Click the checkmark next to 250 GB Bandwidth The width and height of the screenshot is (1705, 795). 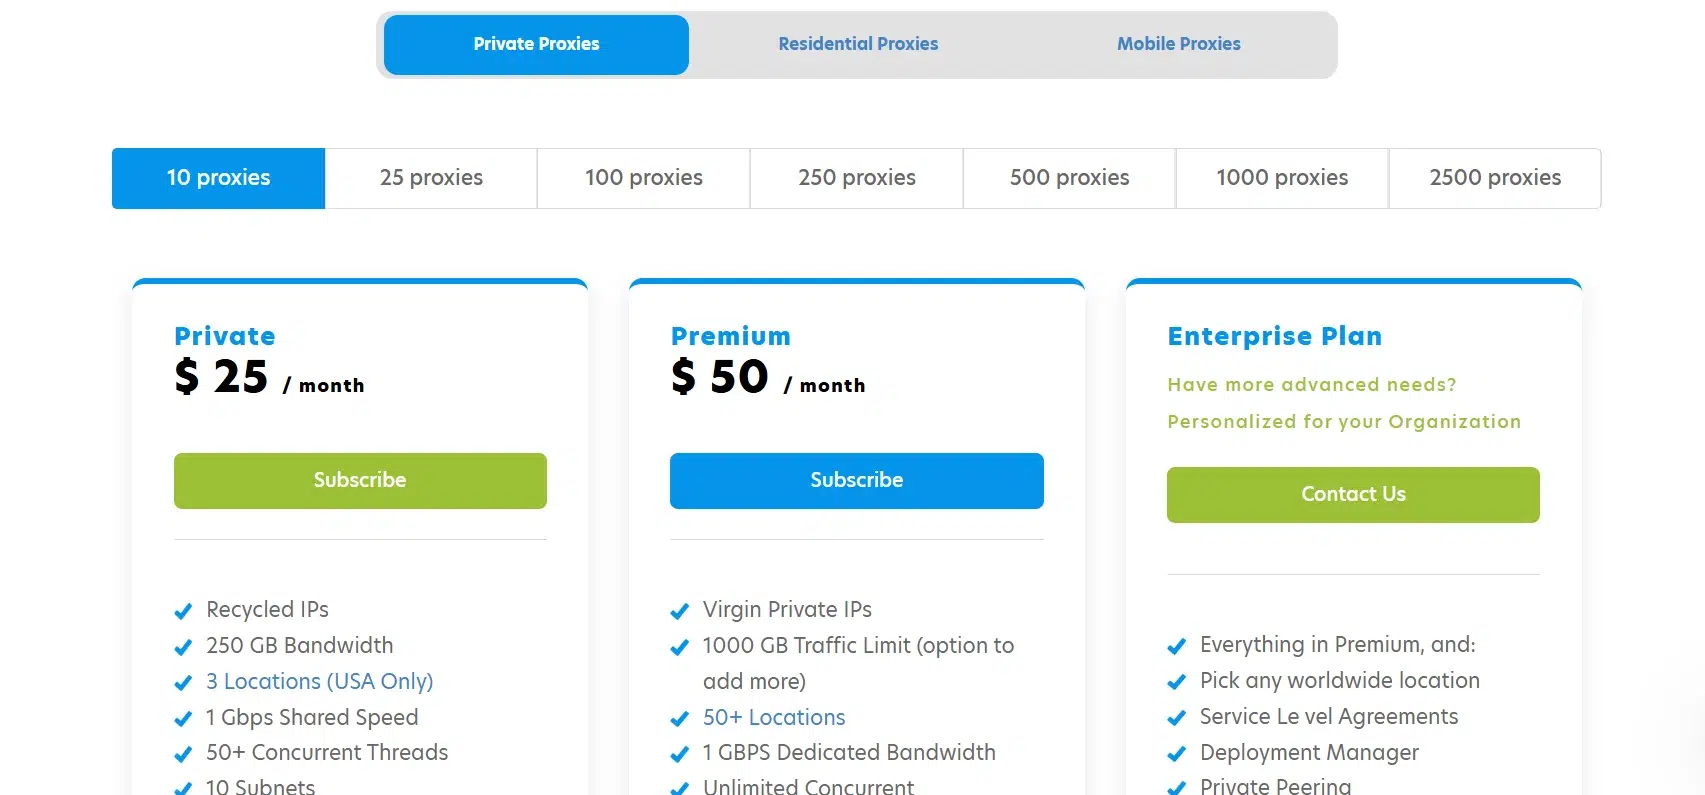183,647
